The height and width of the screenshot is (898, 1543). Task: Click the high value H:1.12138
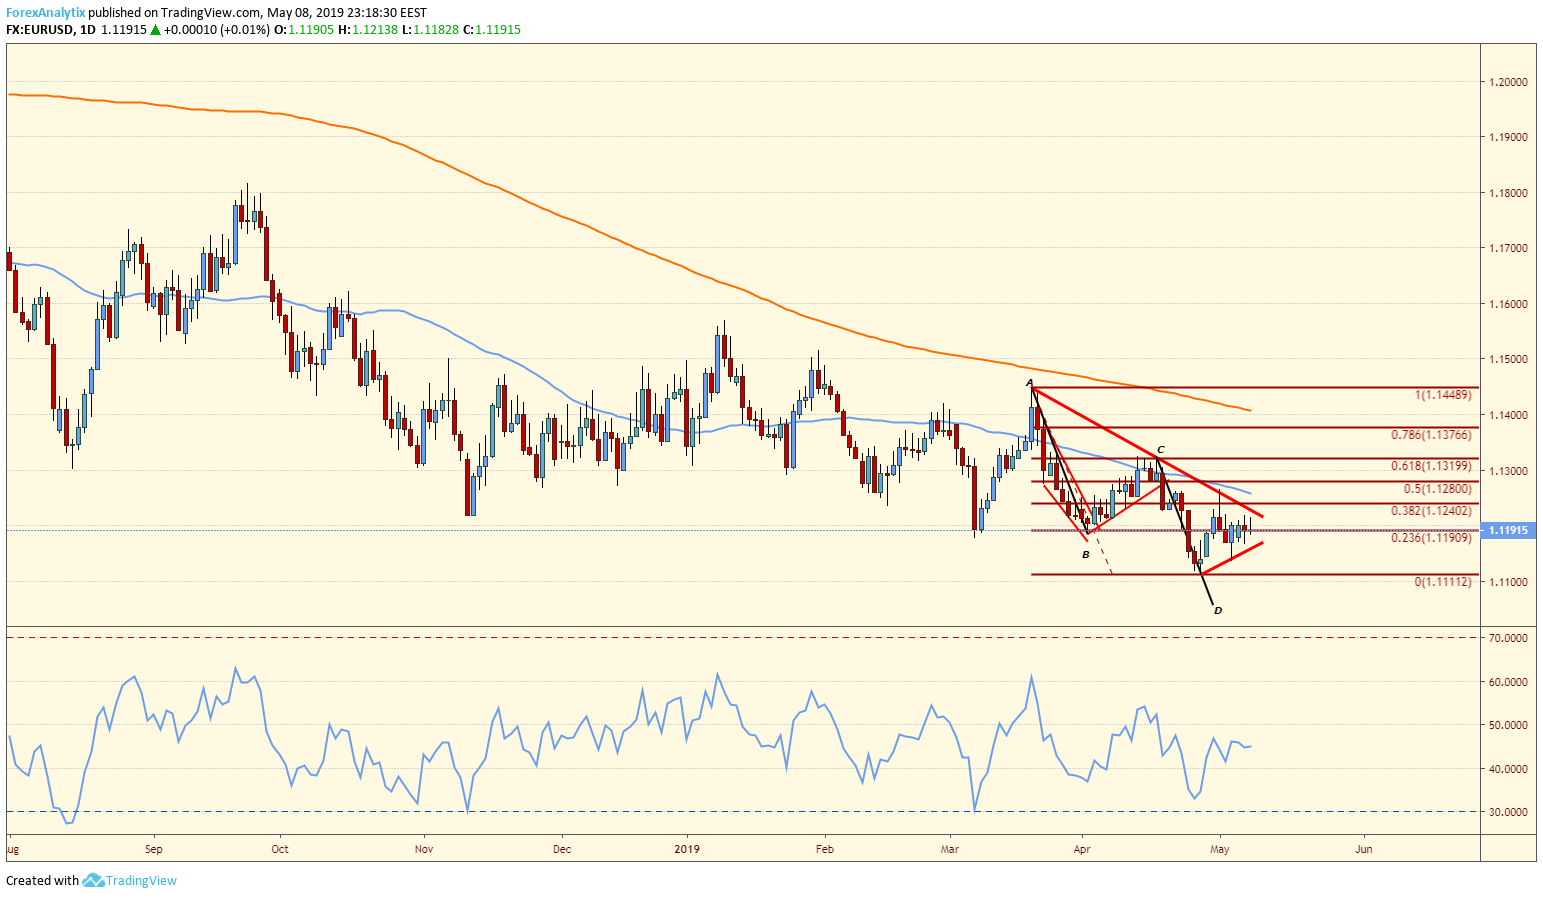point(368,30)
